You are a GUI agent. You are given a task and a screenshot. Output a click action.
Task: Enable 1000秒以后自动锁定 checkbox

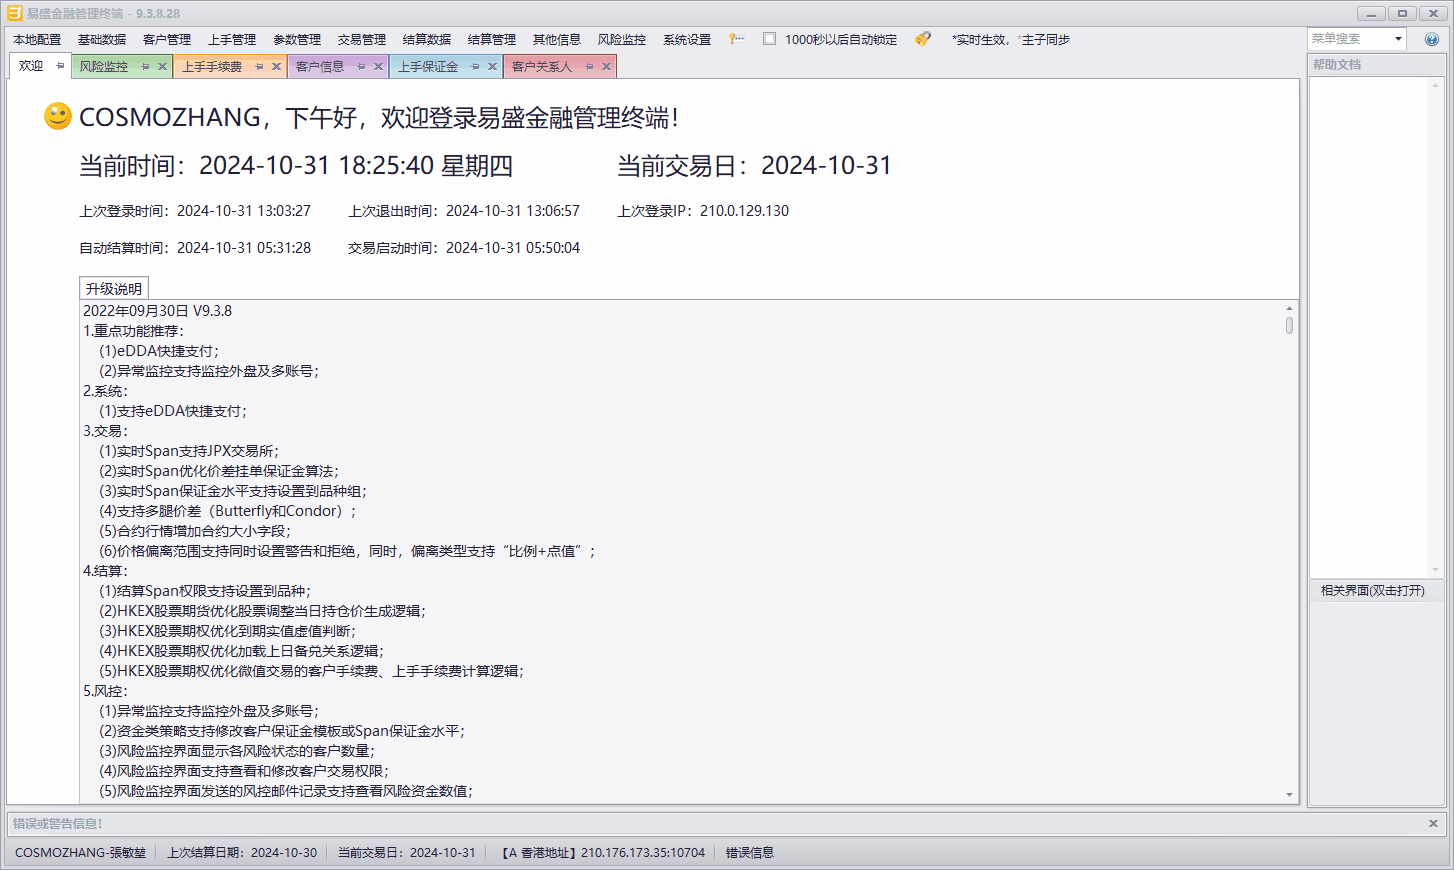pos(769,39)
